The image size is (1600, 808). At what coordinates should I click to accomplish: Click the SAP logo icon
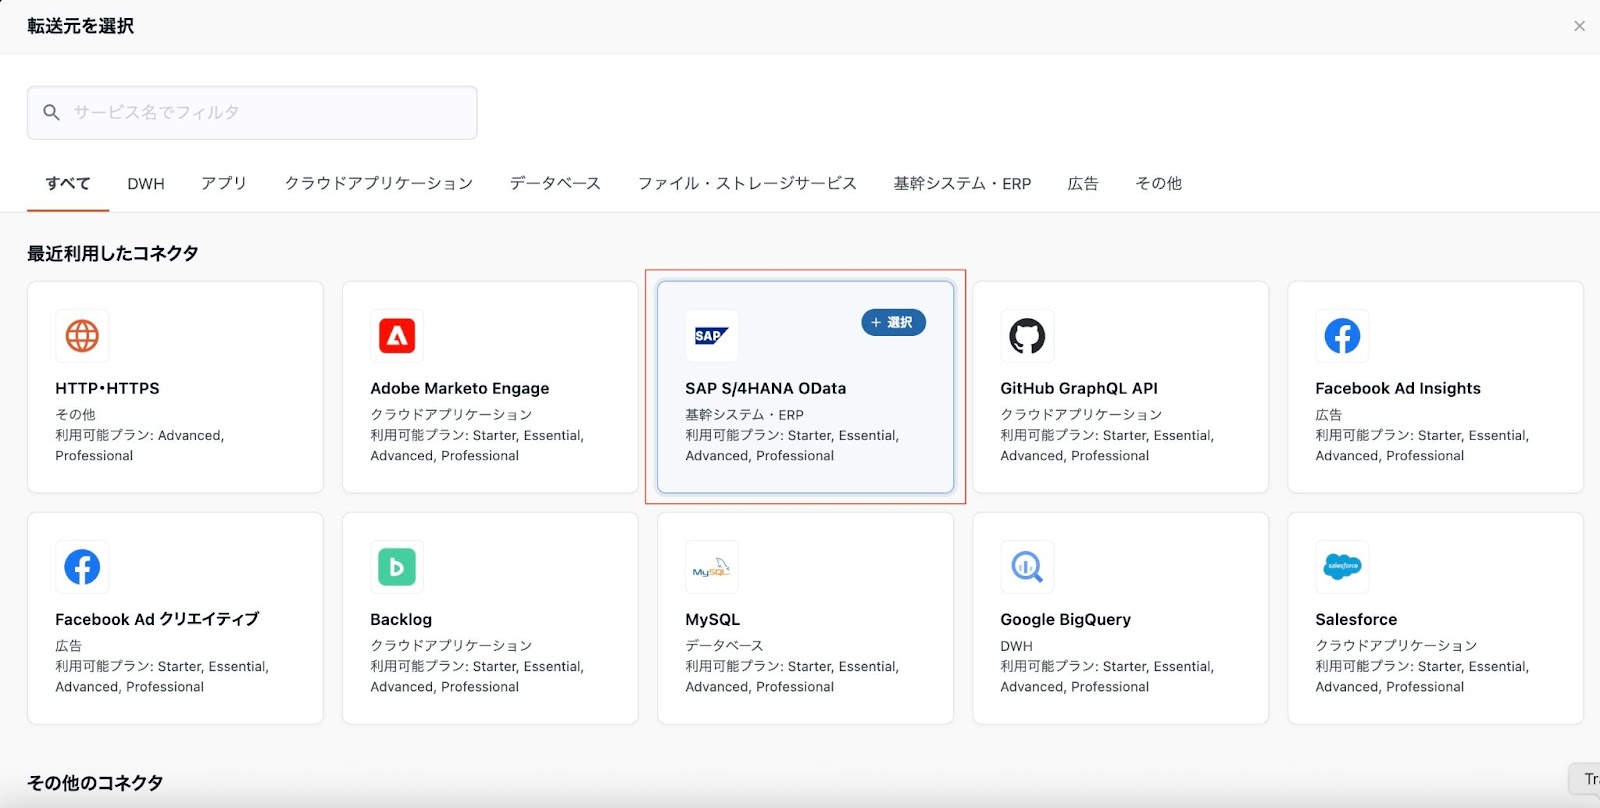click(712, 336)
